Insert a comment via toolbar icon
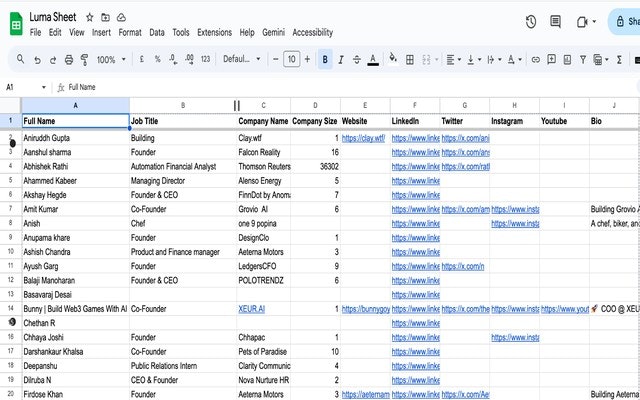 (x=551, y=60)
